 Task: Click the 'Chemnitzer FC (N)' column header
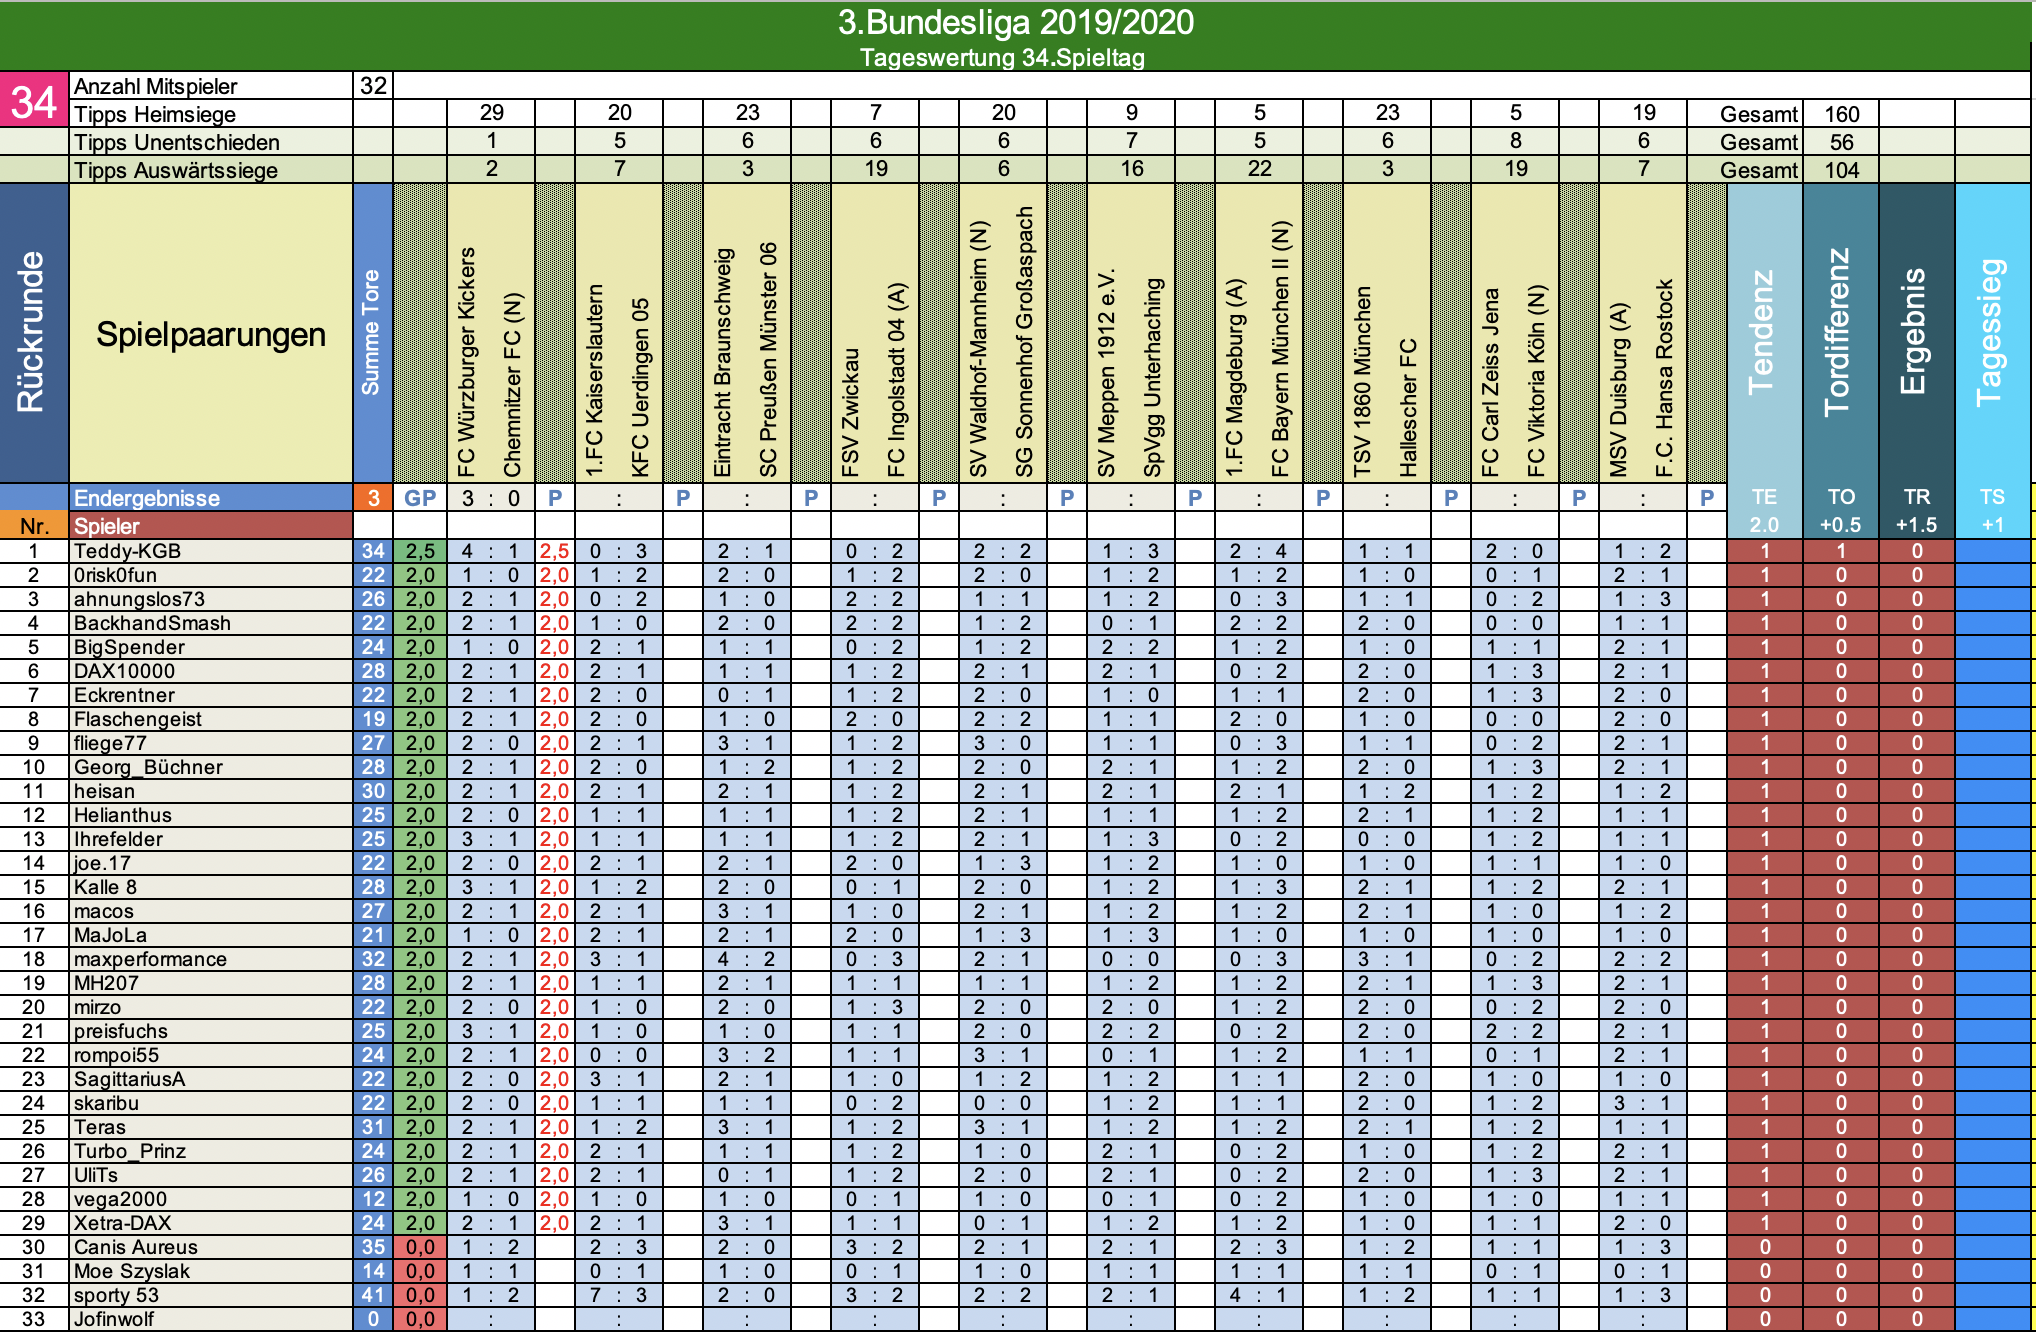click(x=513, y=385)
